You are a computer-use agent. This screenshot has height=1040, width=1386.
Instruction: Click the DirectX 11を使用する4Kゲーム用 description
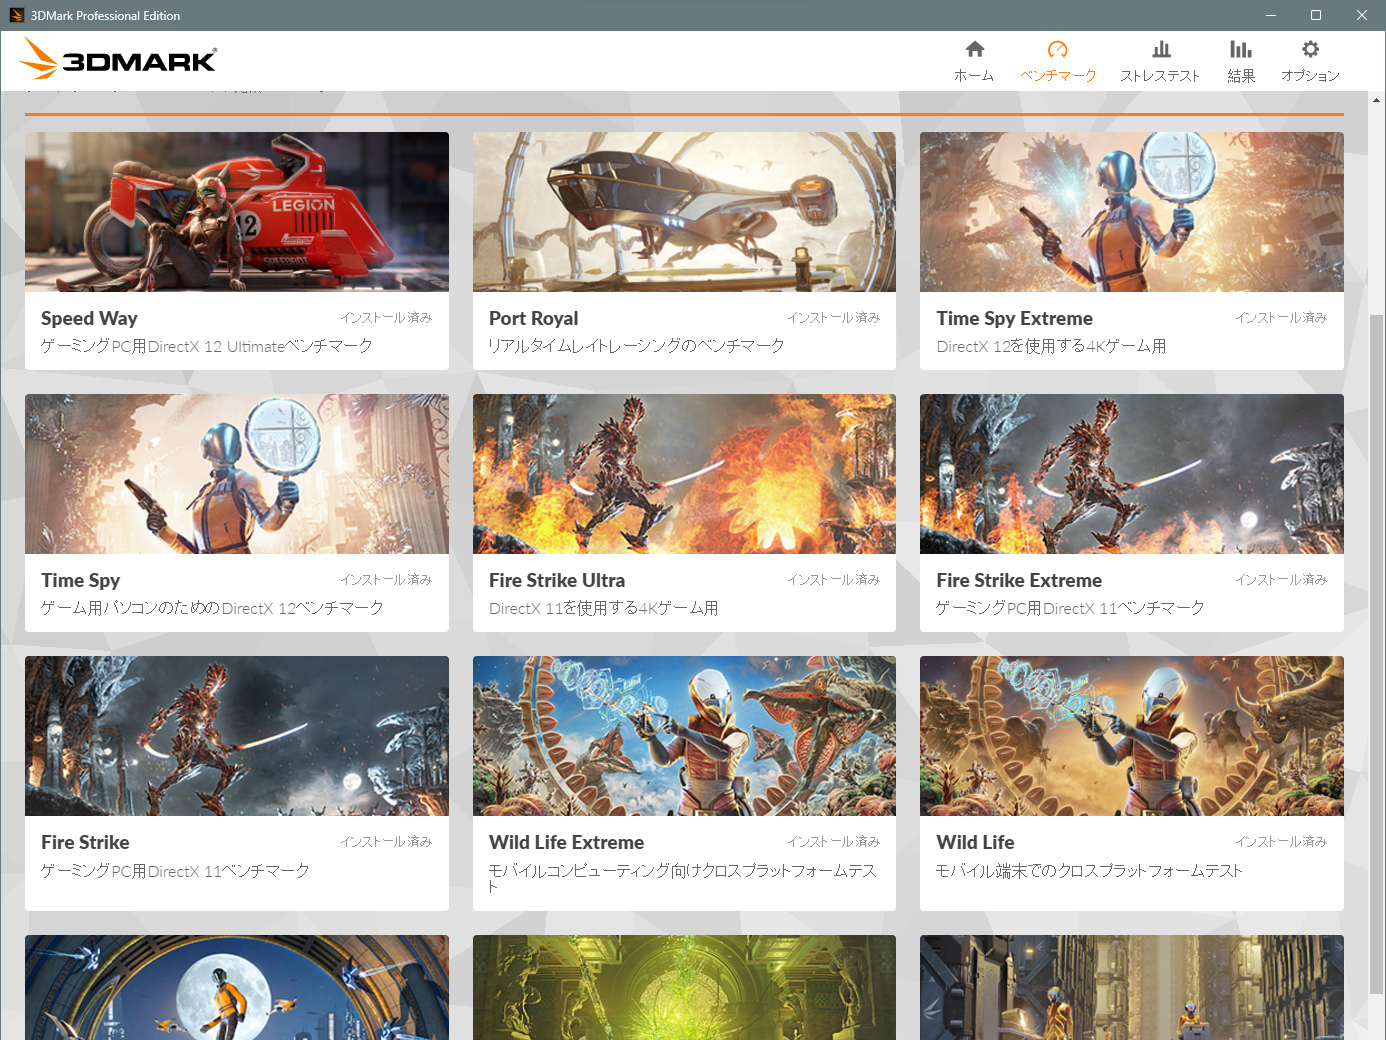(603, 609)
